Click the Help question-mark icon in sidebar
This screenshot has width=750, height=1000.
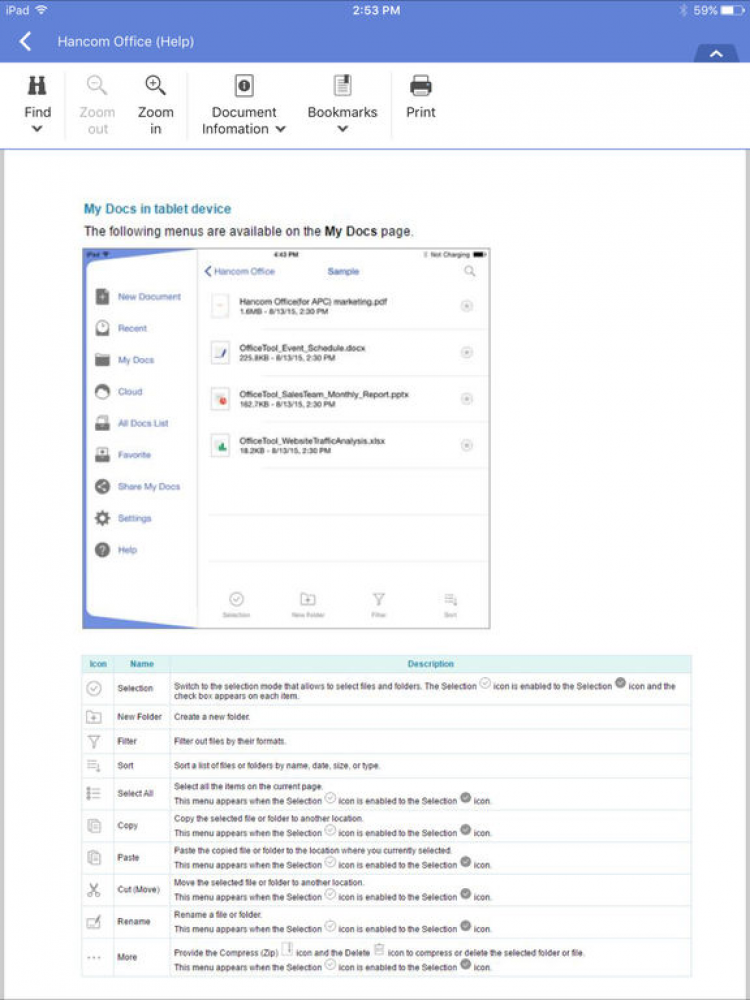(x=102, y=550)
